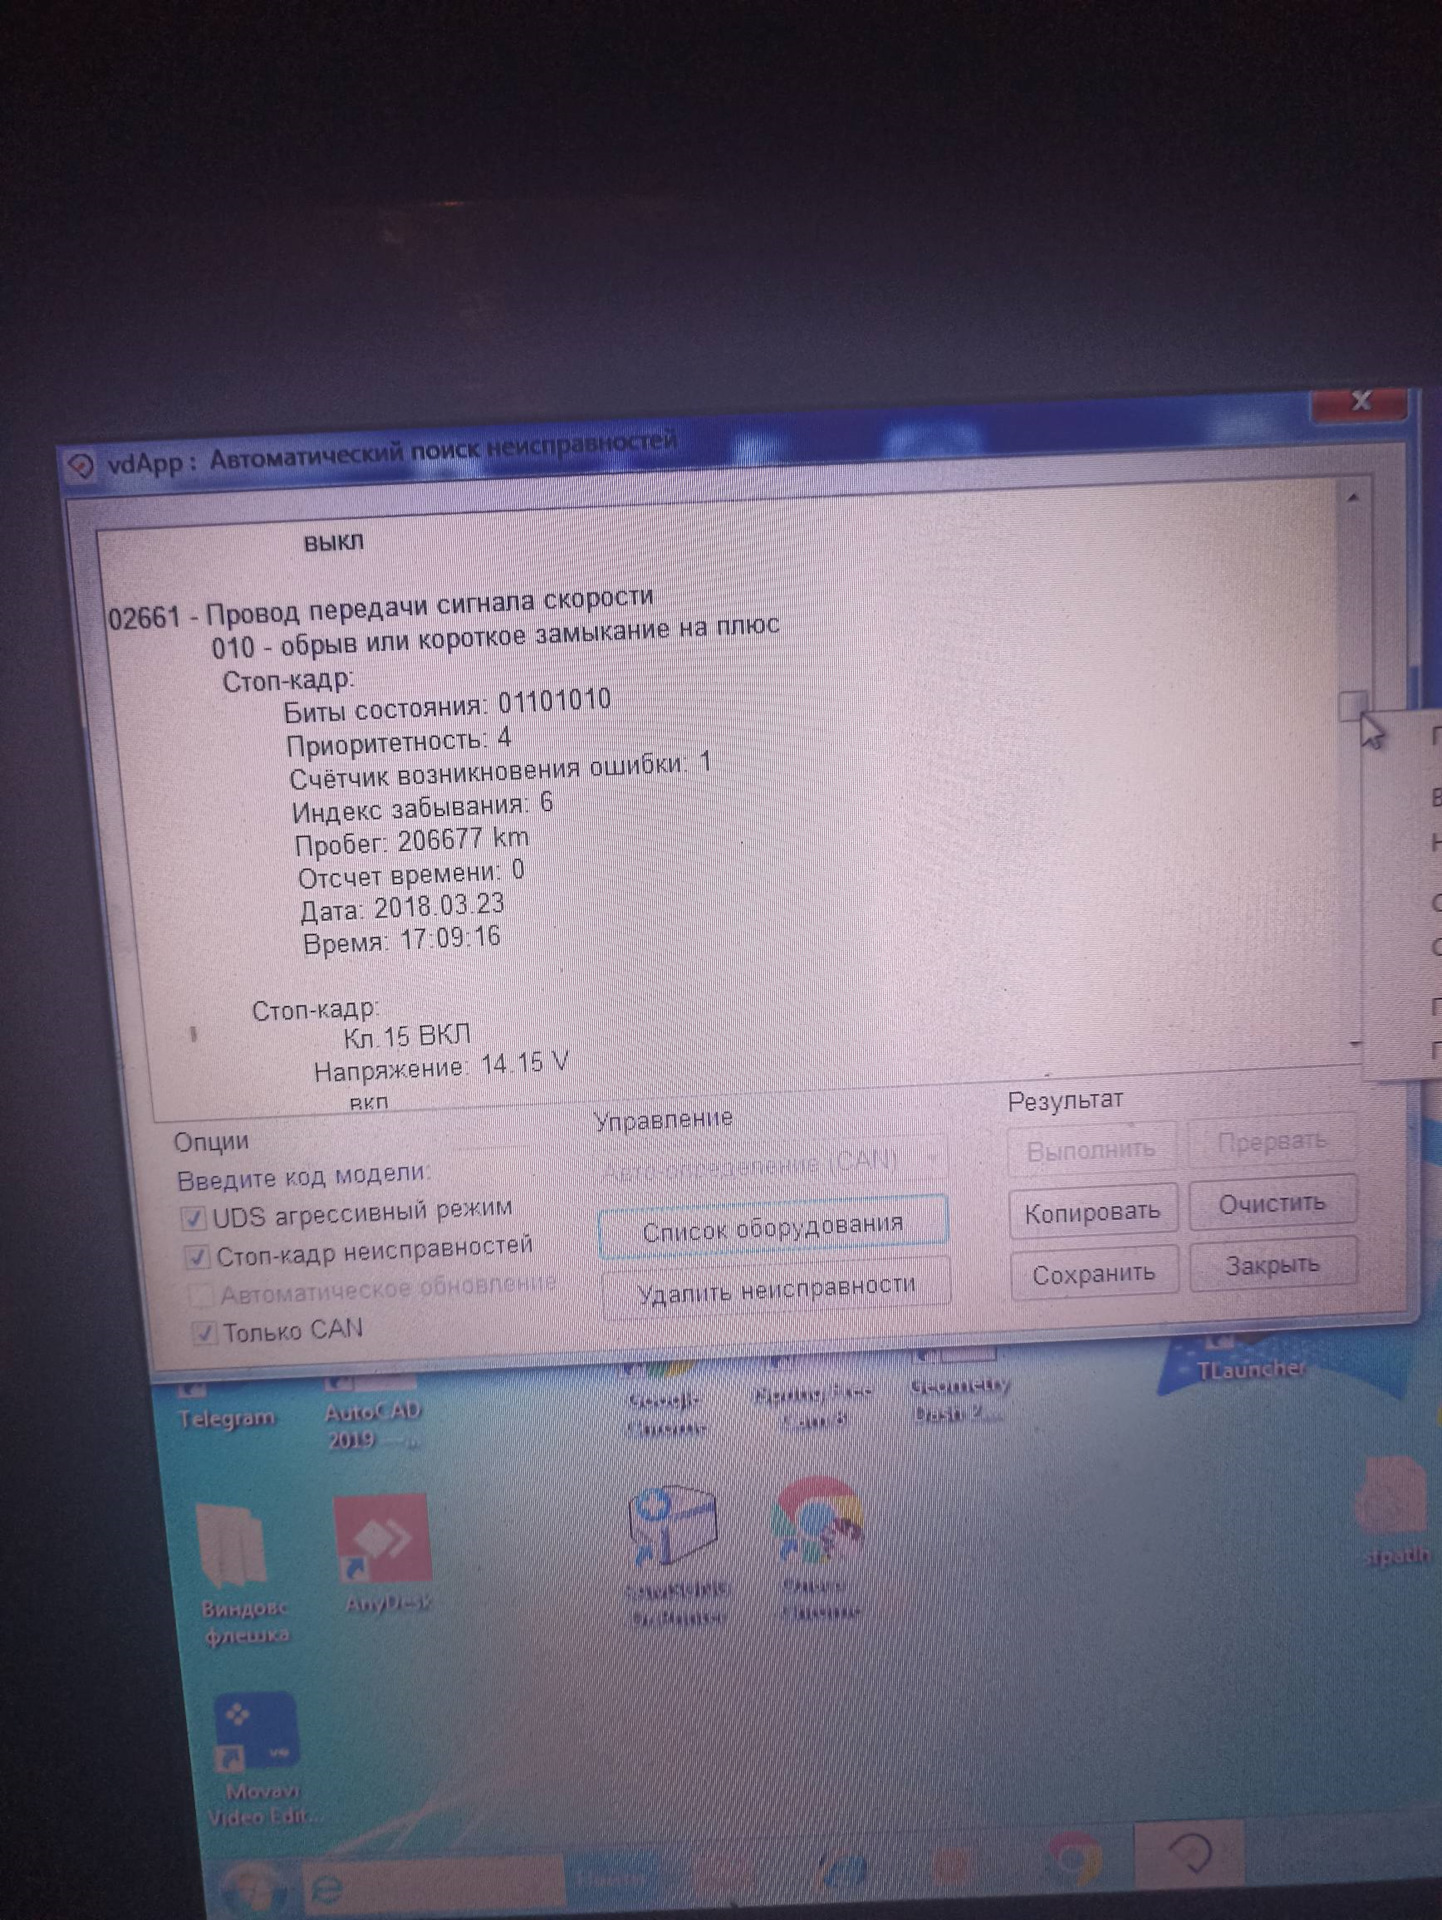Click the results scrollbar down arrow
The height and width of the screenshot is (1920, 1442).
point(1356,1044)
